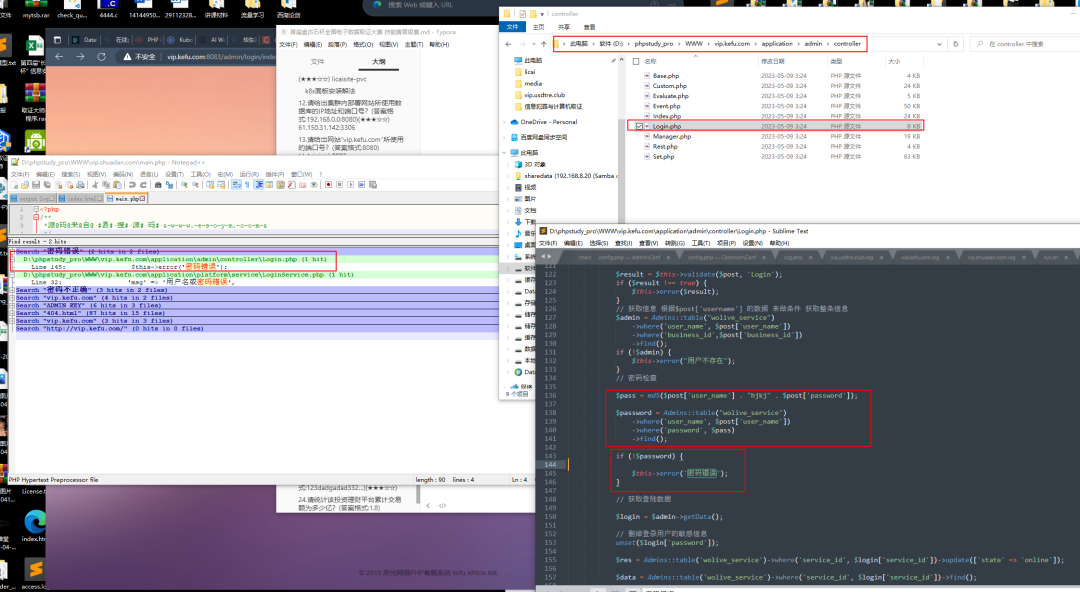Click the Replace icon in Notepad++ toolbar
The width and height of the screenshot is (1080, 592).
(169, 185)
